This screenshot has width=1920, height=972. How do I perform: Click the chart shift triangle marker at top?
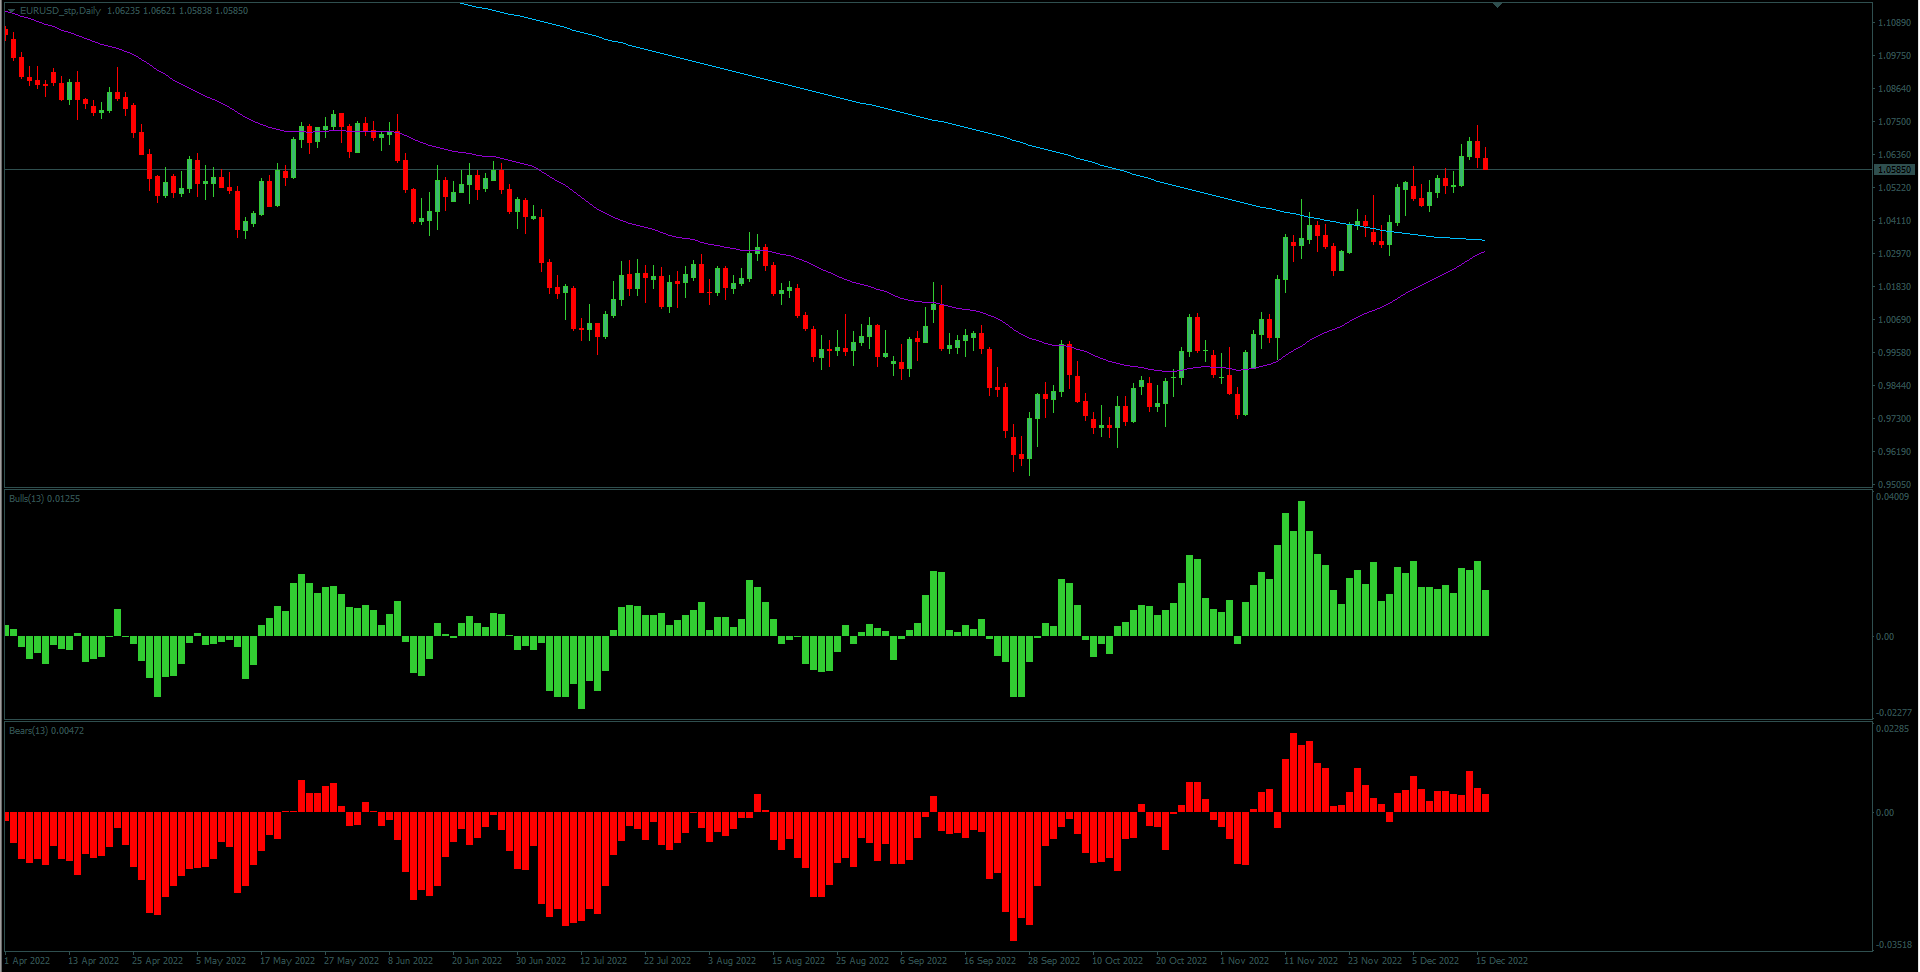(x=1497, y=6)
